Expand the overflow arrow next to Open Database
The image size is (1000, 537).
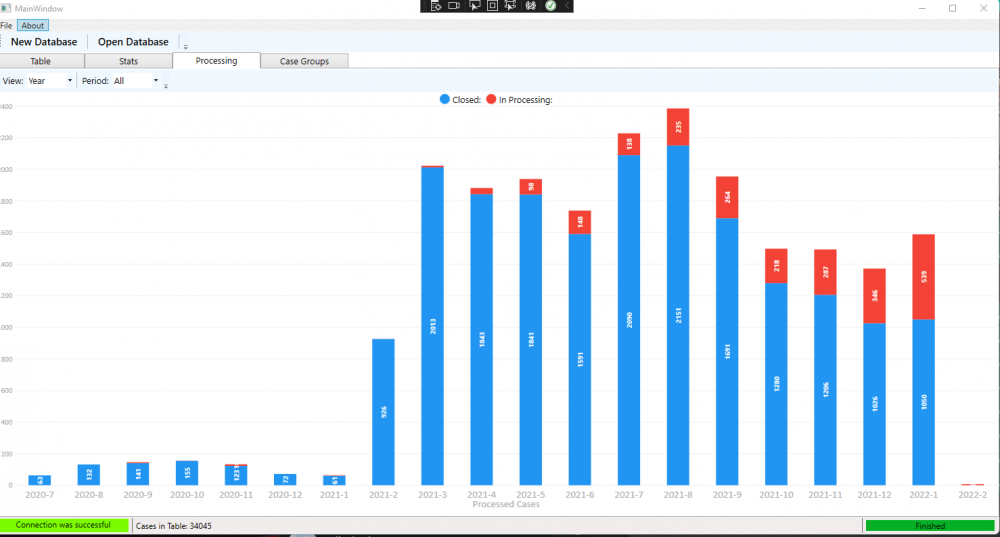186,47
